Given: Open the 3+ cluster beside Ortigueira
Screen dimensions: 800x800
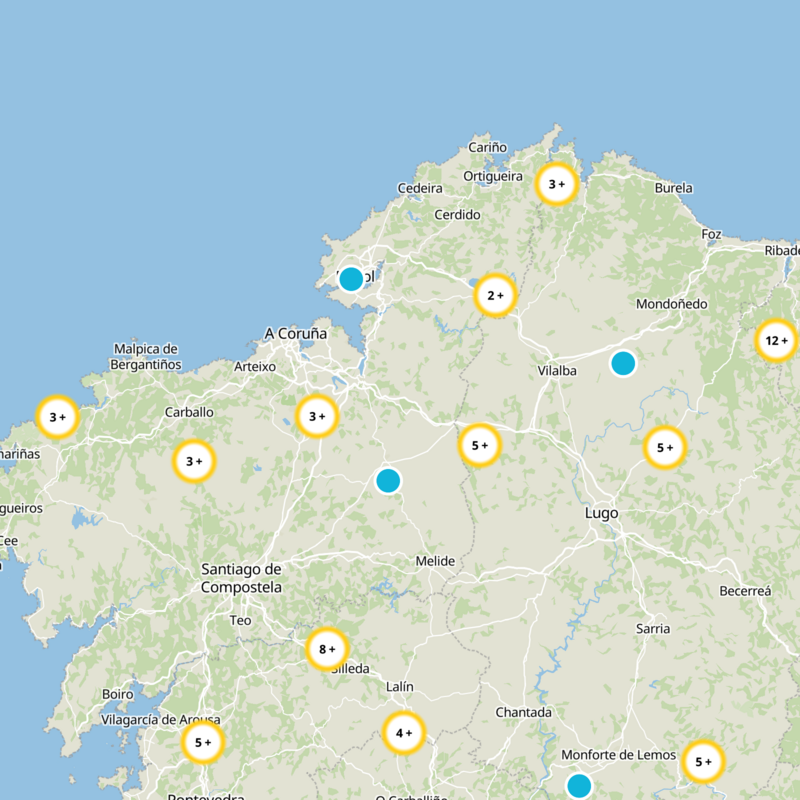Looking at the screenshot, I should [557, 184].
